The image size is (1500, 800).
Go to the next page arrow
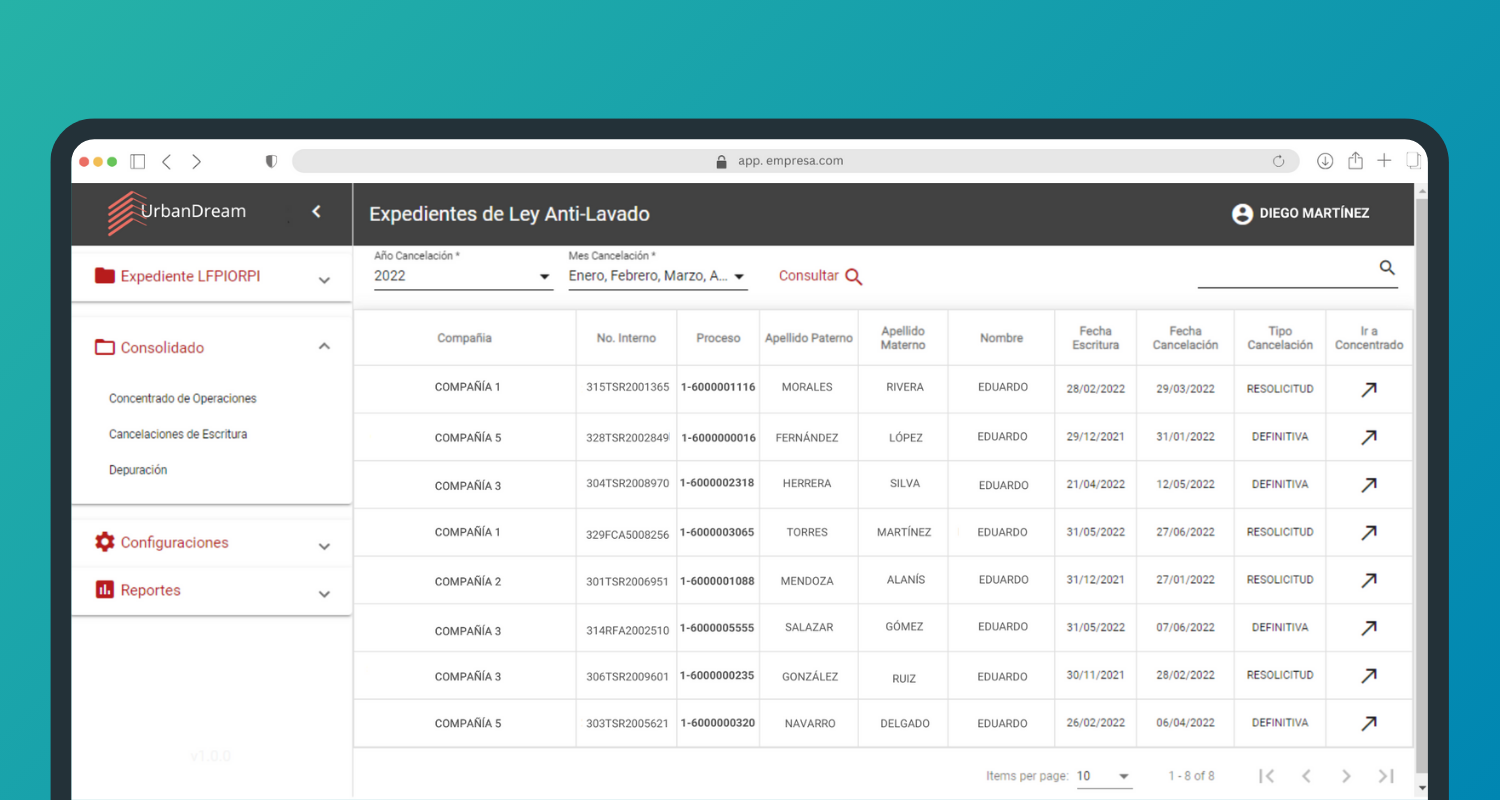(1346, 776)
